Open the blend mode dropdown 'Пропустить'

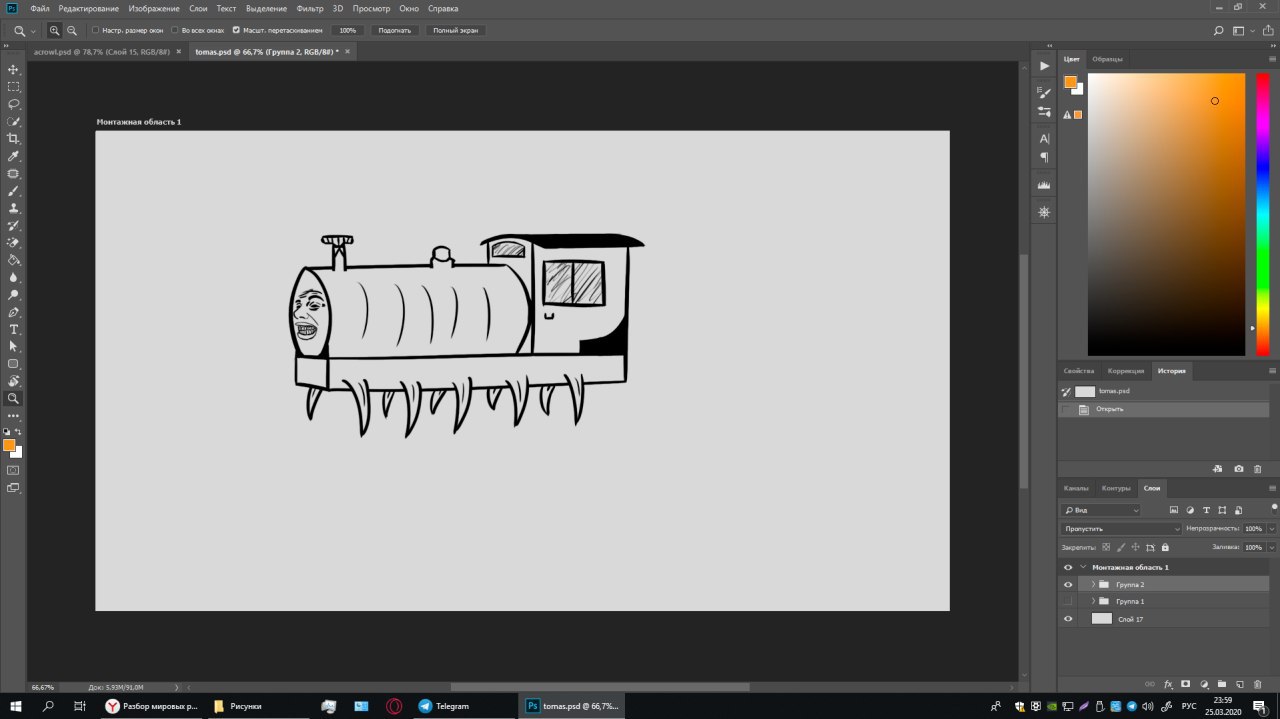click(x=1122, y=528)
